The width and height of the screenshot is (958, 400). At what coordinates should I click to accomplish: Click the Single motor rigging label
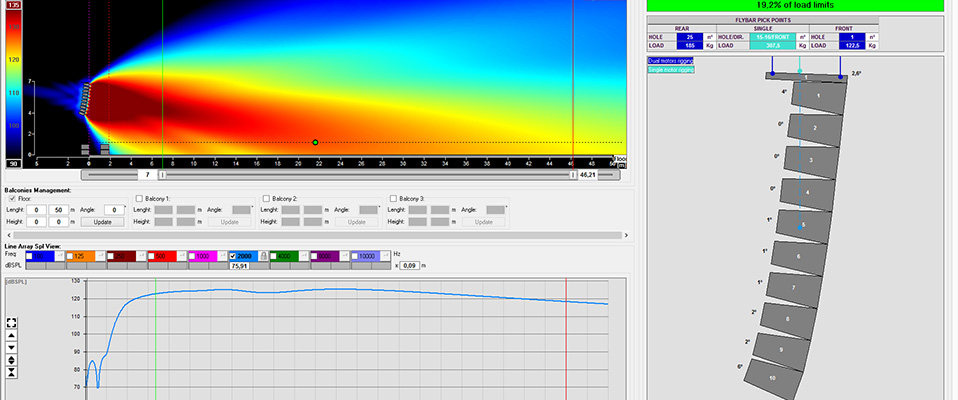pyautogui.click(x=671, y=70)
